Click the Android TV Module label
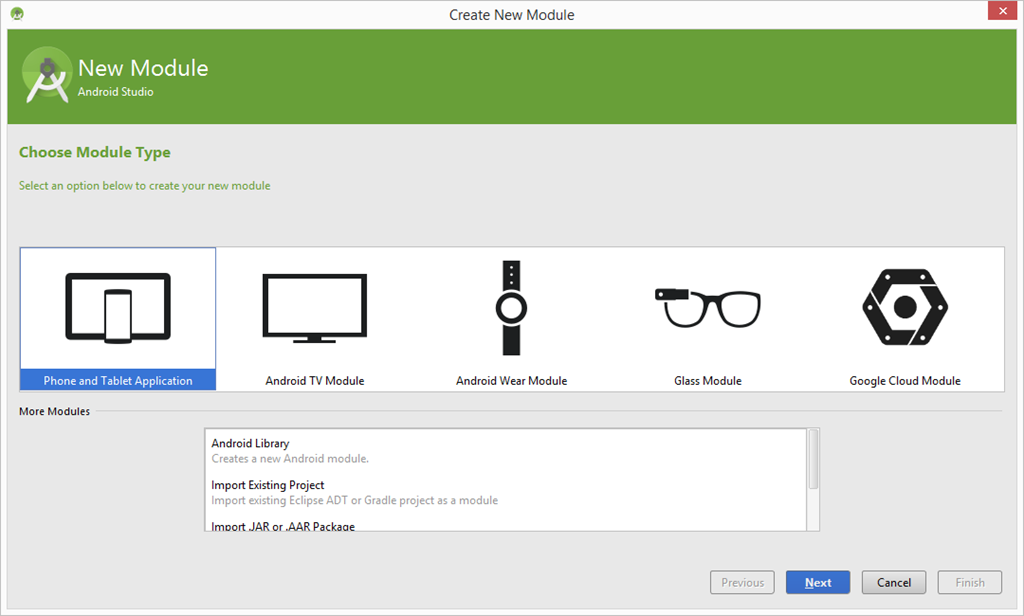The width and height of the screenshot is (1024, 616). (x=314, y=381)
